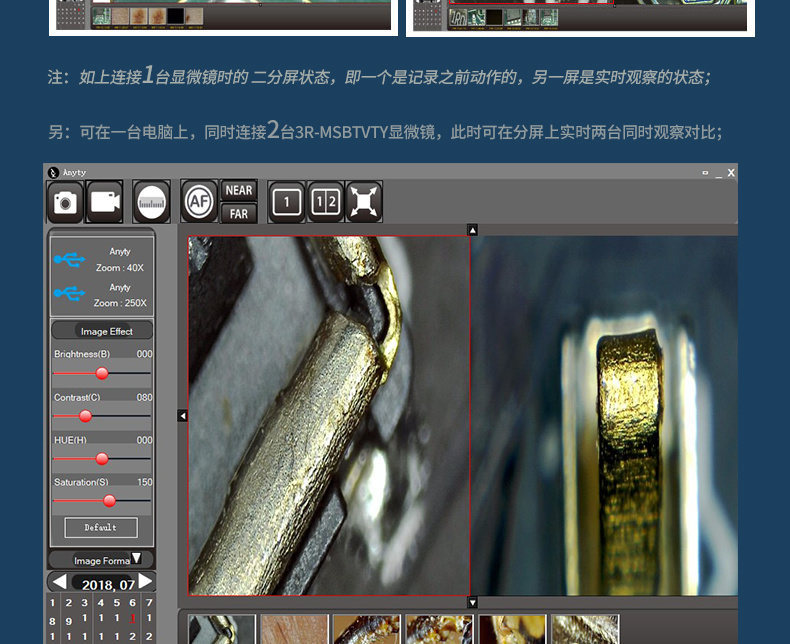Viewport: 790px width, 644px height.
Task: Select the Anyty Zoom 250X device
Action: tap(102, 295)
